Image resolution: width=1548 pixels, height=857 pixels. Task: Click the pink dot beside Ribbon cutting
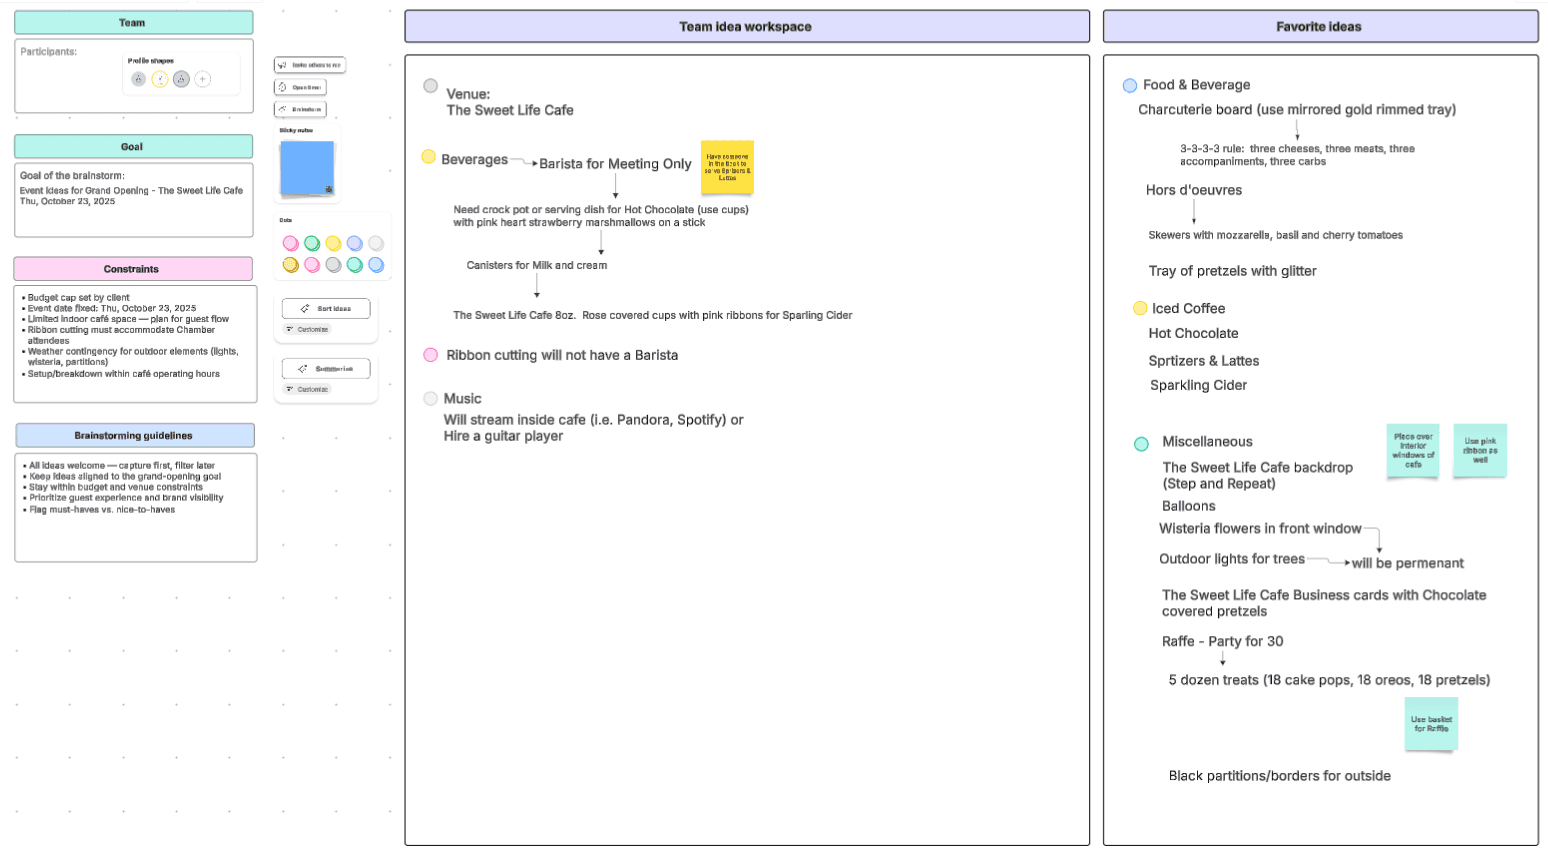[430, 355]
